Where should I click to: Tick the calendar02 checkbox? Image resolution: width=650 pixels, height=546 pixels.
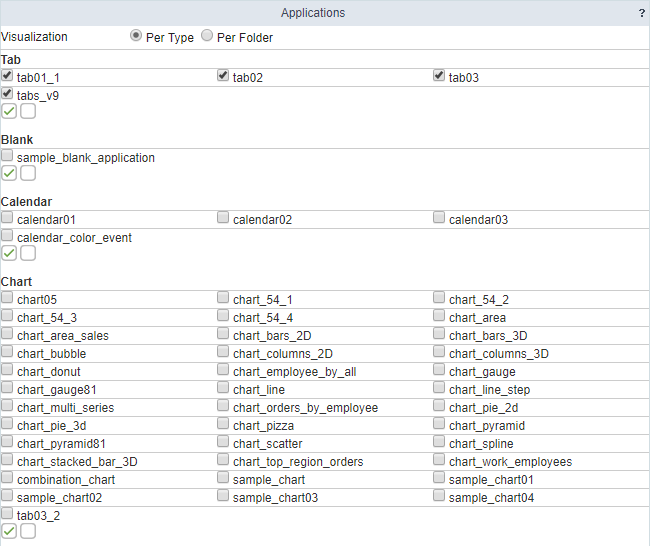[x=224, y=218]
